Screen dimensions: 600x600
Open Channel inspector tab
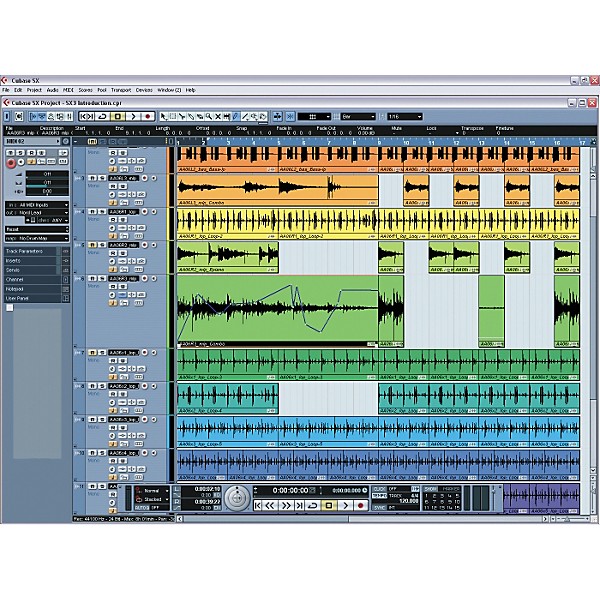click(x=37, y=279)
